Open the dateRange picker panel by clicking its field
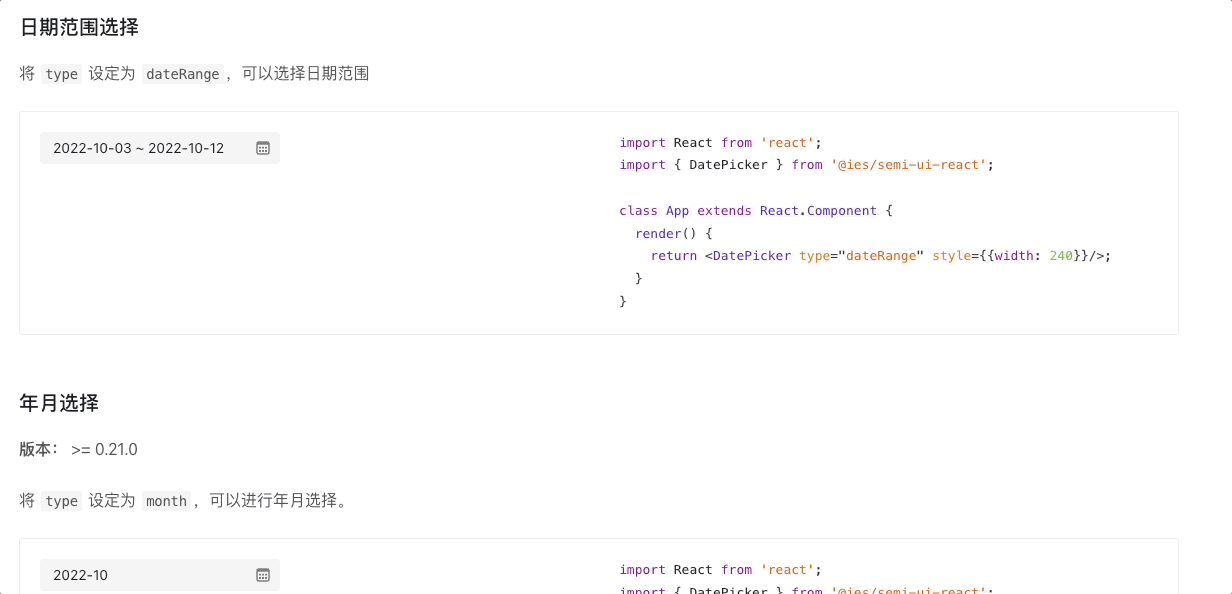The width and height of the screenshot is (1232, 594). [x=140, y=147]
